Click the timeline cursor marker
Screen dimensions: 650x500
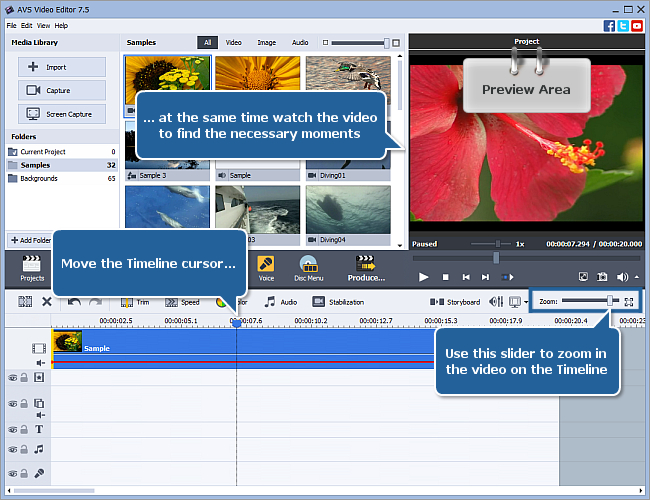pos(236,323)
